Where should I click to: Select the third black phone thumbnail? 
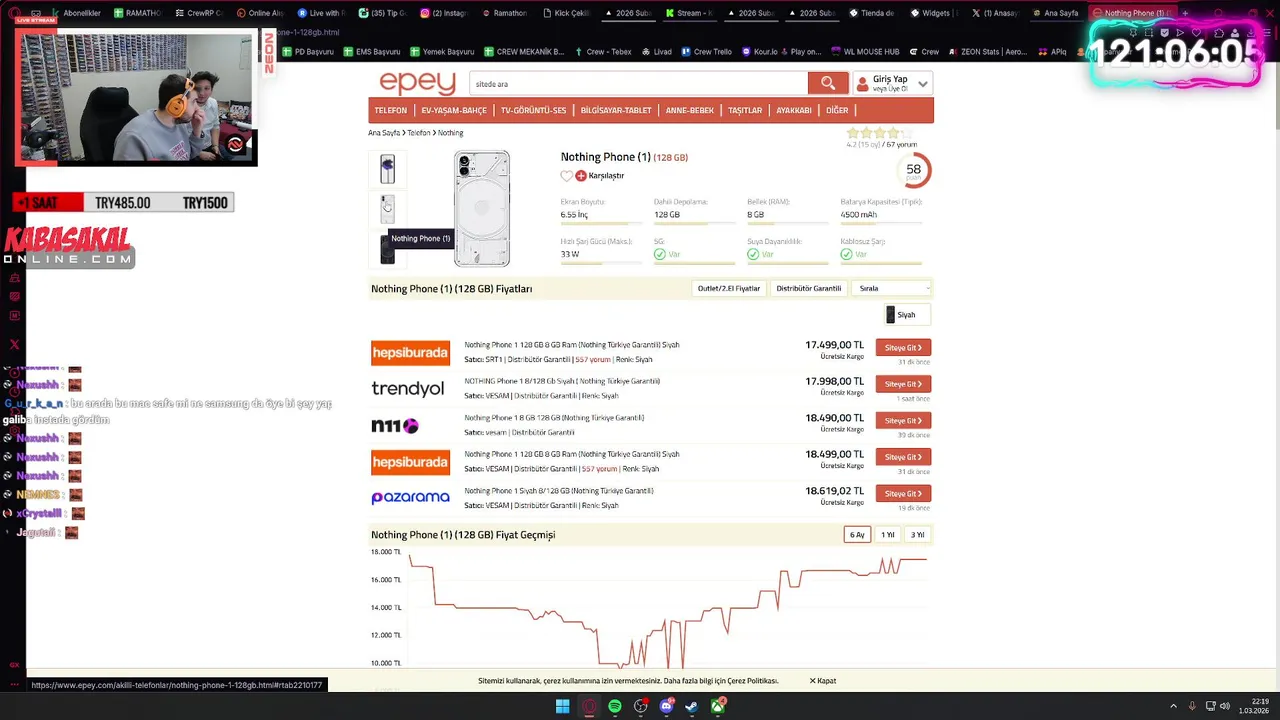point(388,250)
